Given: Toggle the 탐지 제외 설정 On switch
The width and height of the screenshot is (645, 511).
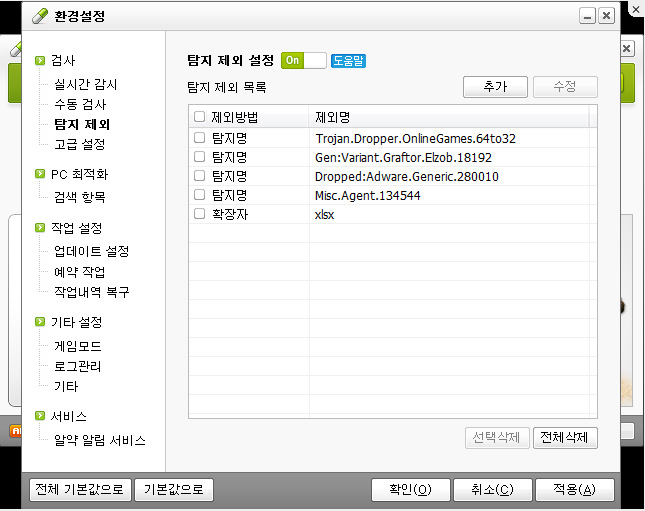Looking at the screenshot, I should (x=304, y=60).
